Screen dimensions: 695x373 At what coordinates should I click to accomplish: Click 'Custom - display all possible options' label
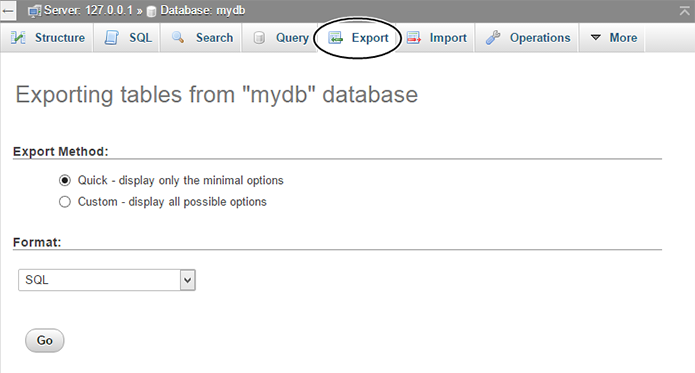pyautogui.click(x=172, y=202)
